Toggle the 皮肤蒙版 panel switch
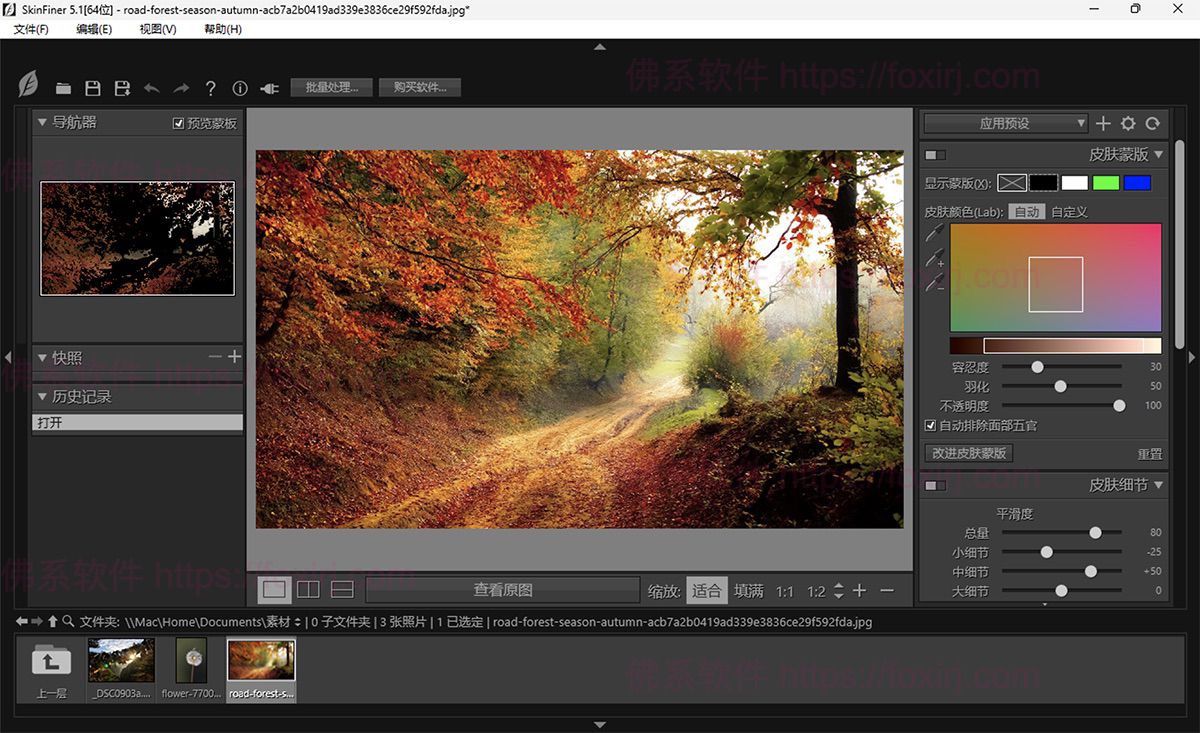This screenshot has height=733, width=1200. coord(935,155)
